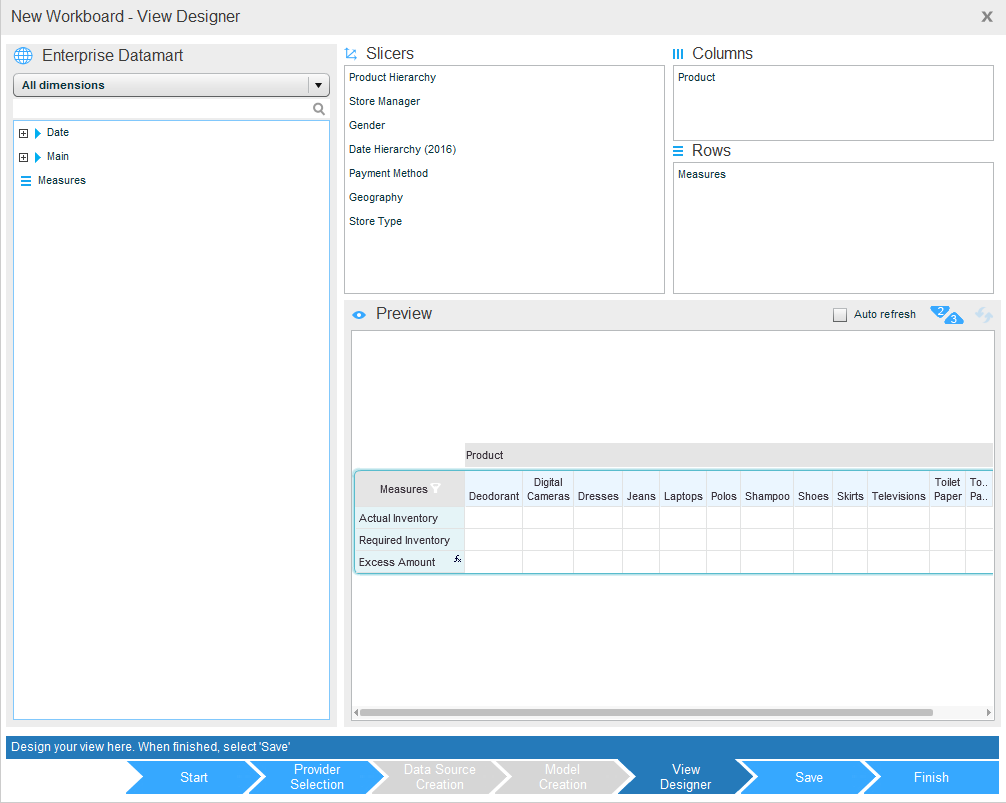Screen dimensions: 1006x803
Task: Click the Skirts column header
Action: [850, 489]
